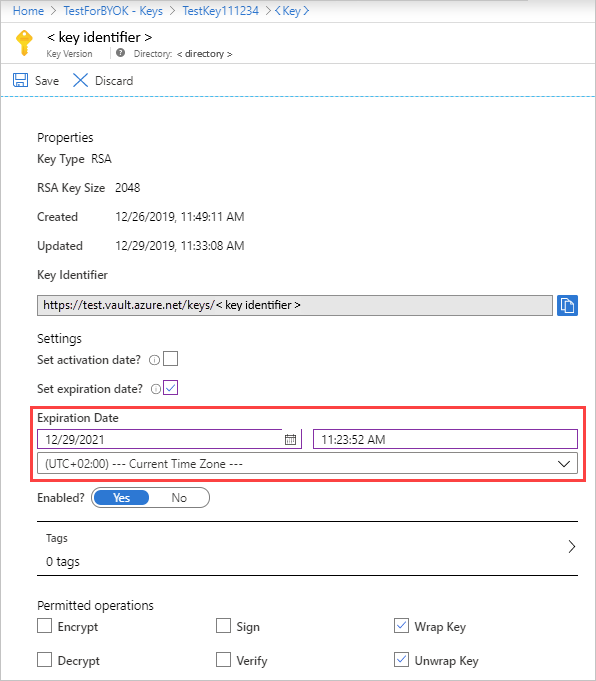This screenshot has width=596, height=681.
Task: Click the expiration time field 11:23:52 AM
Action: (x=445, y=440)
